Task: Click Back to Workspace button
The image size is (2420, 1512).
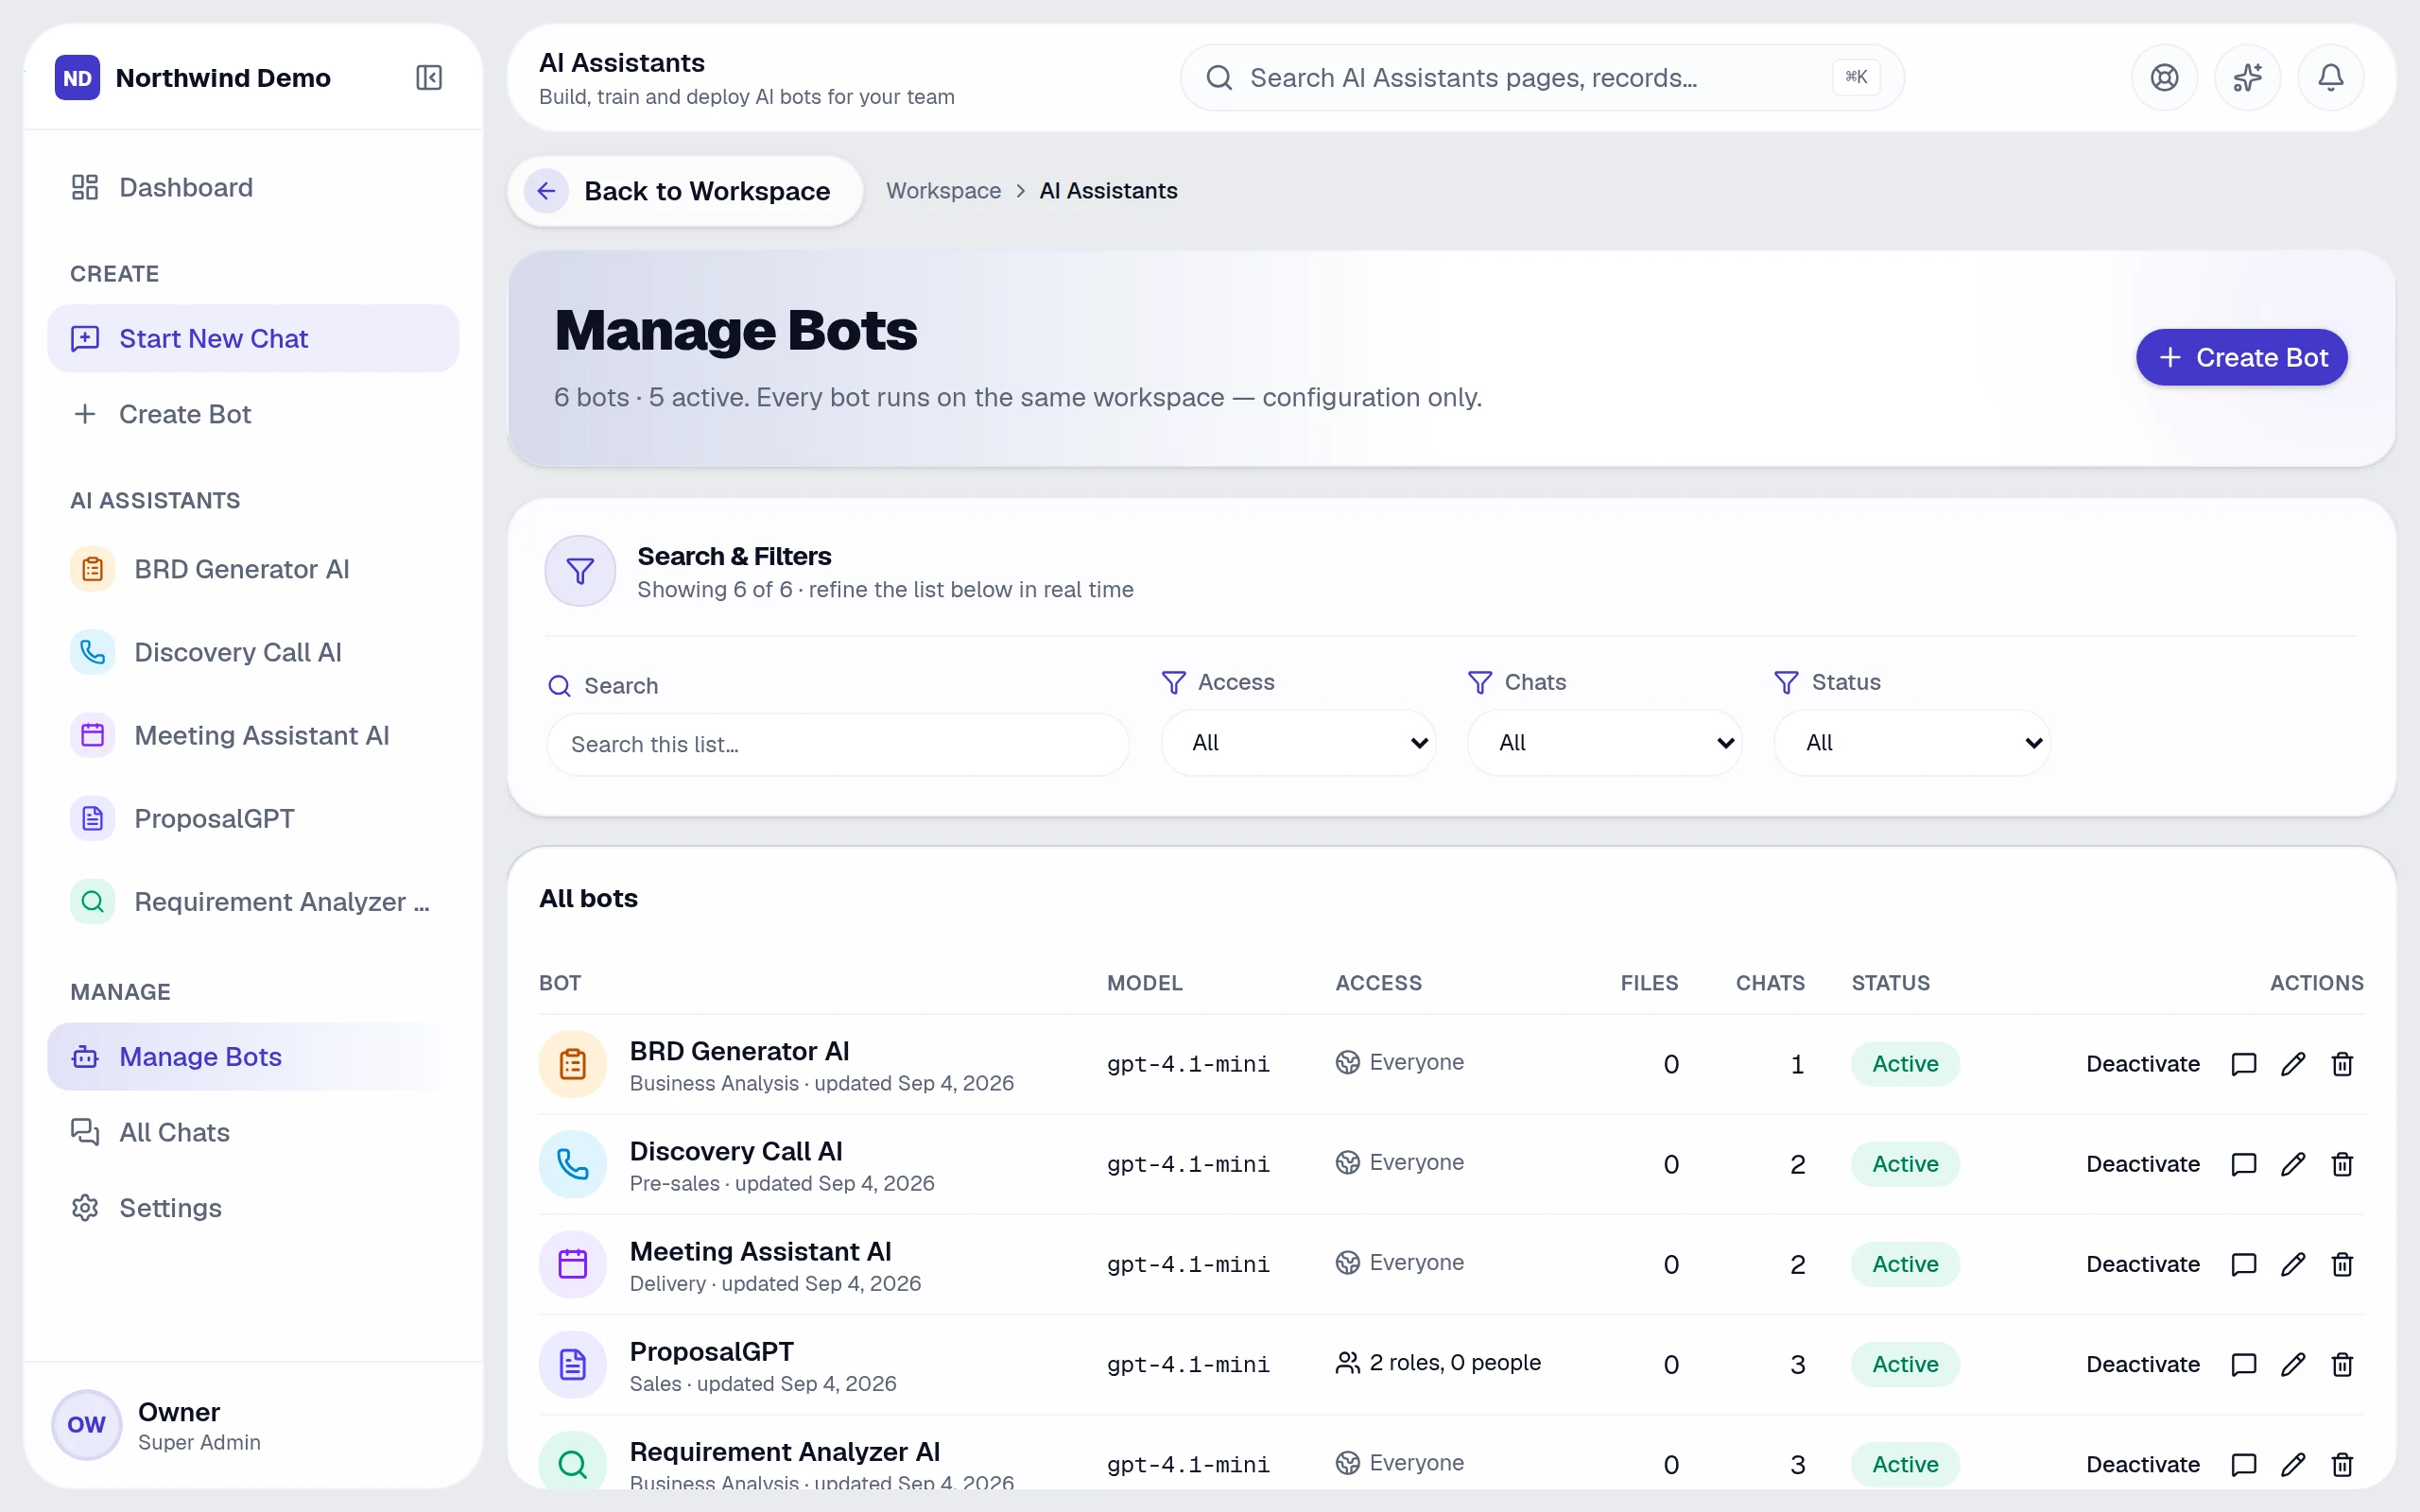Action: point(685,191)
